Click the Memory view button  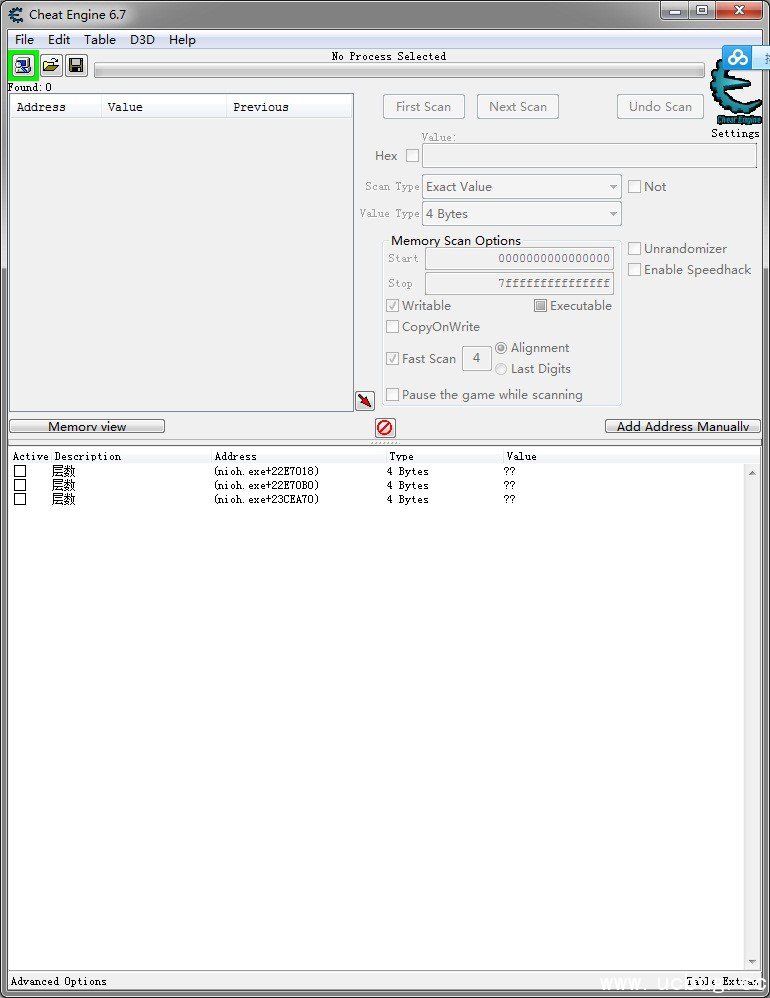[87, 427]
